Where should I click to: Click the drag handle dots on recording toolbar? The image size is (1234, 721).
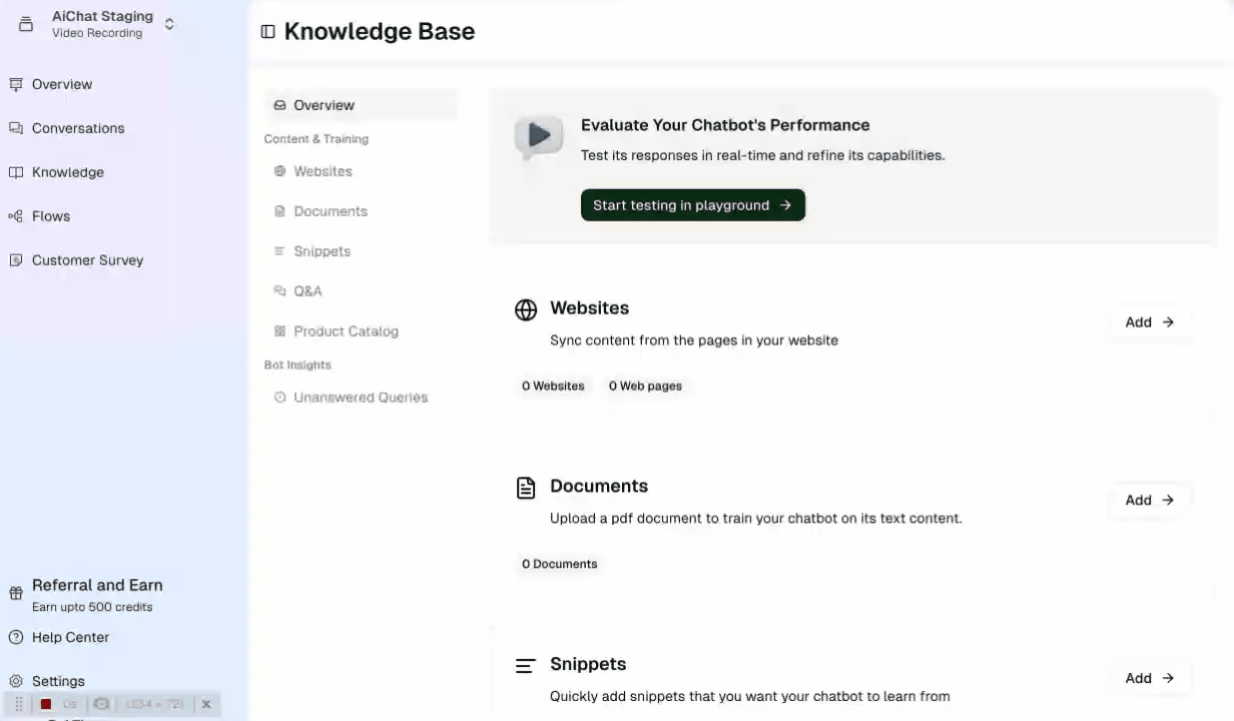(x=19, y=704)
